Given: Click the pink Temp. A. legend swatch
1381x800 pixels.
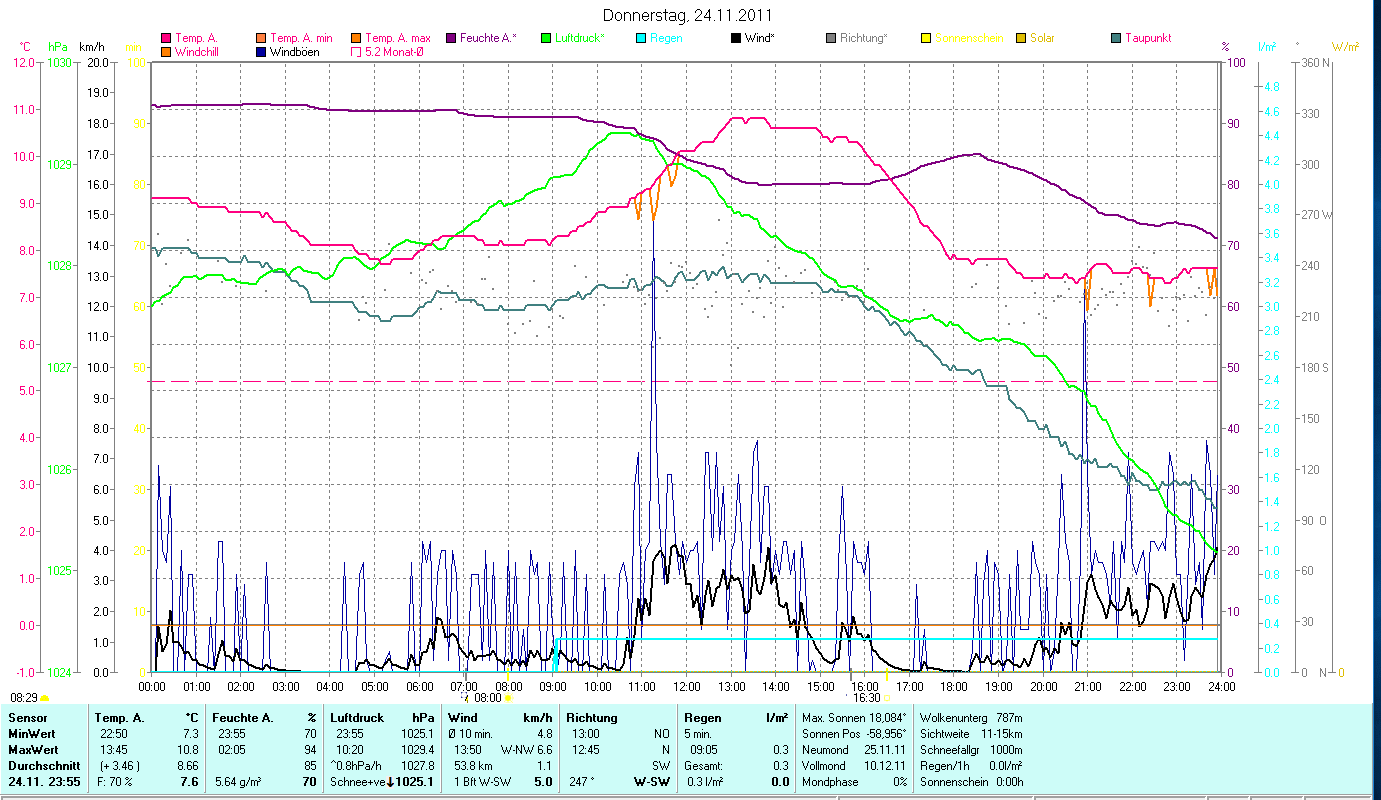Looking at the screenshot, I should tap(167, 38).
